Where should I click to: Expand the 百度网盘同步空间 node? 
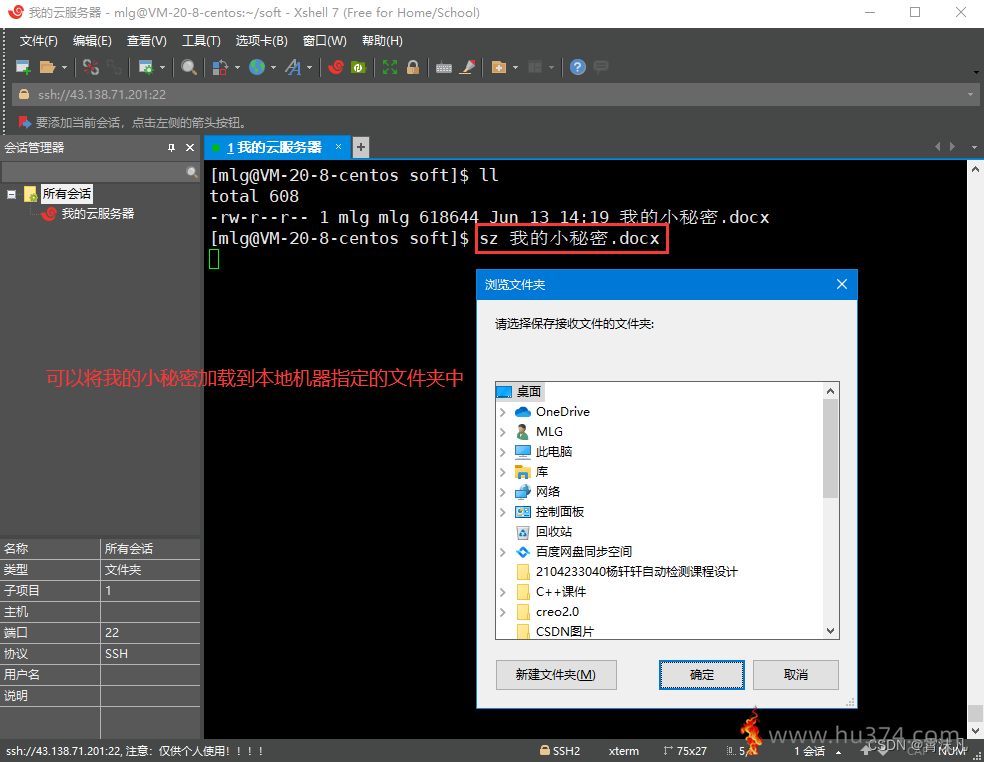[503, 552]
